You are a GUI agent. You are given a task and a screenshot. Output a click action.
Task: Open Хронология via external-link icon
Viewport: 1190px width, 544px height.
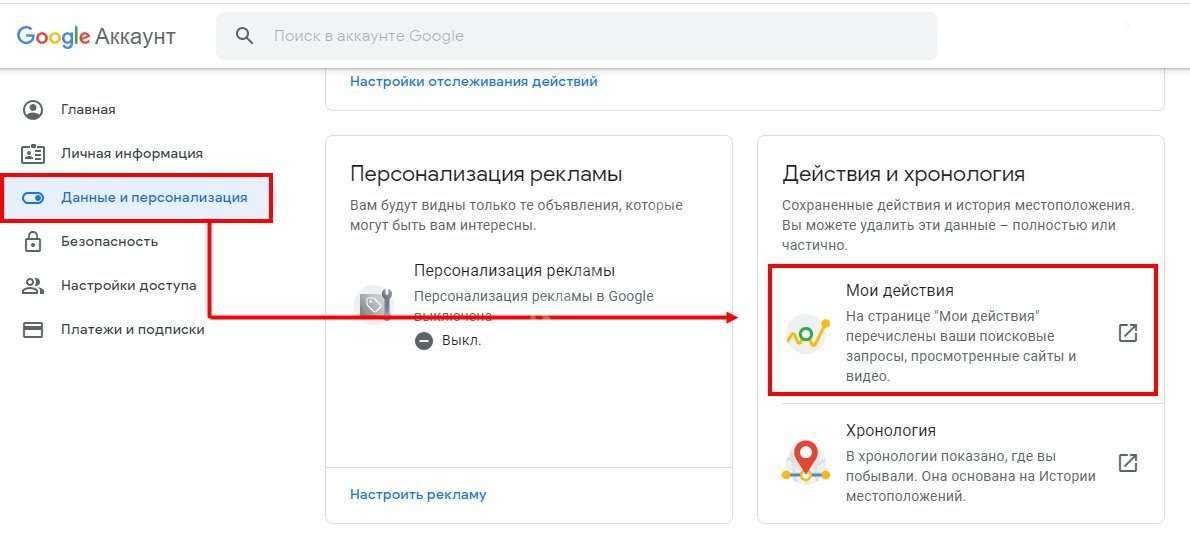pos(1127,463)
